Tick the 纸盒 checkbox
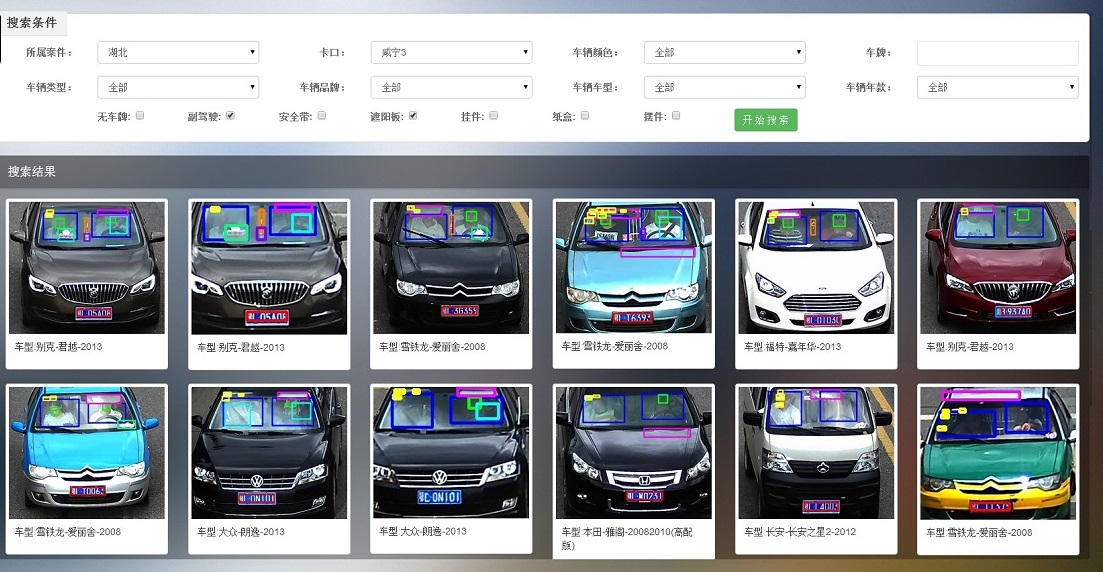 [585, 115]
